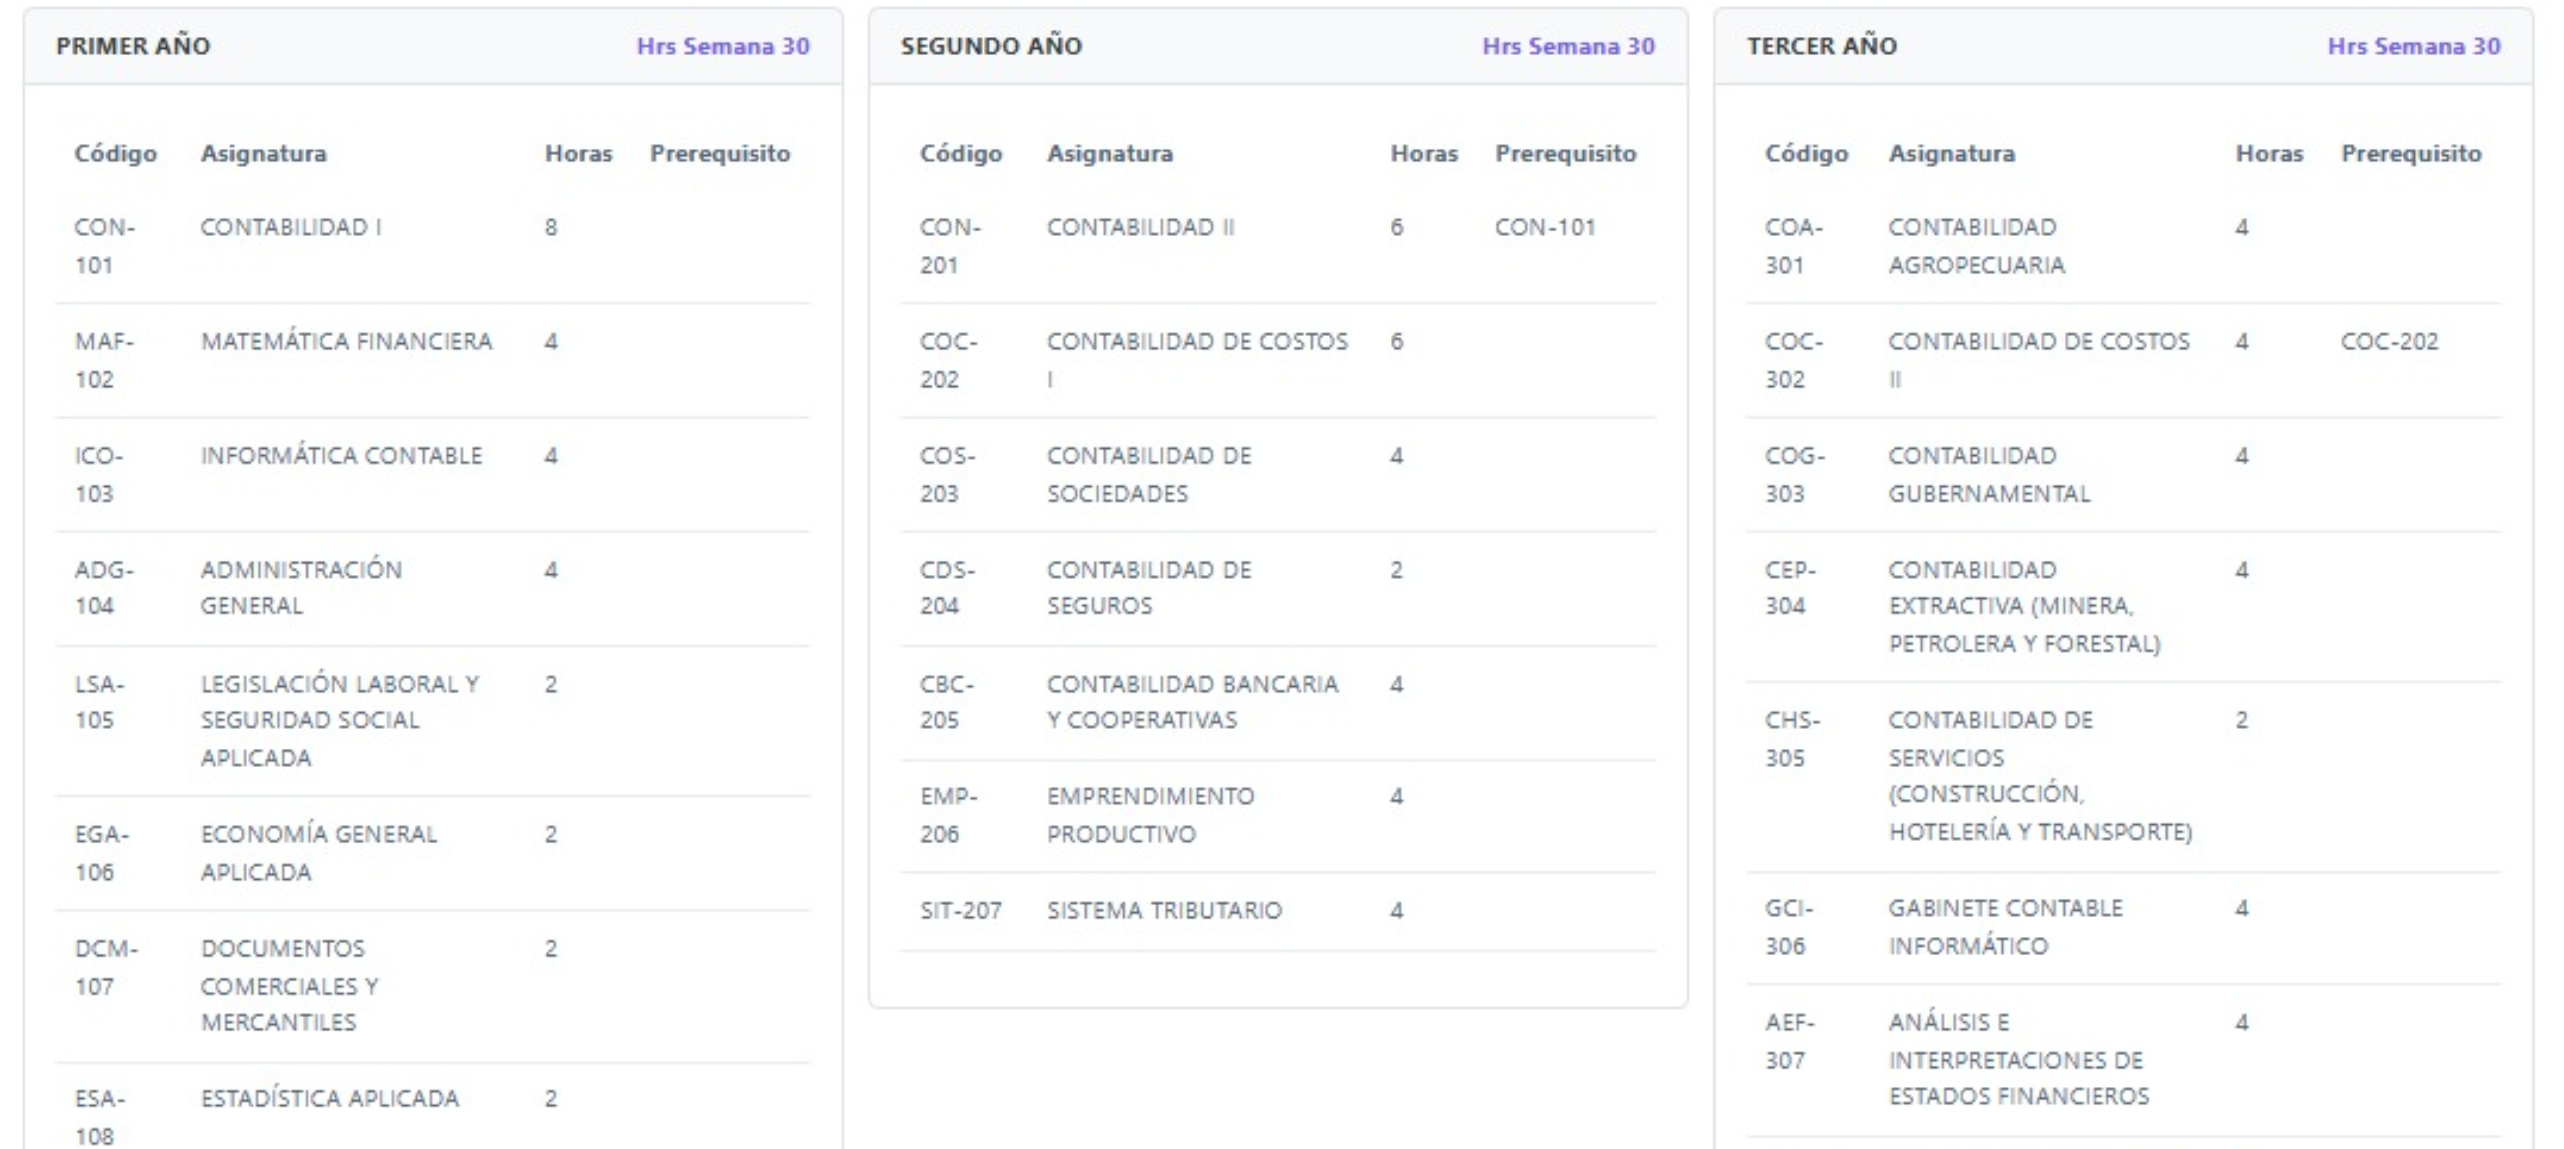Click Hrs Semana 30 in PRIMER AÑO
The image size is (2564, 1149).
[722, 46]
